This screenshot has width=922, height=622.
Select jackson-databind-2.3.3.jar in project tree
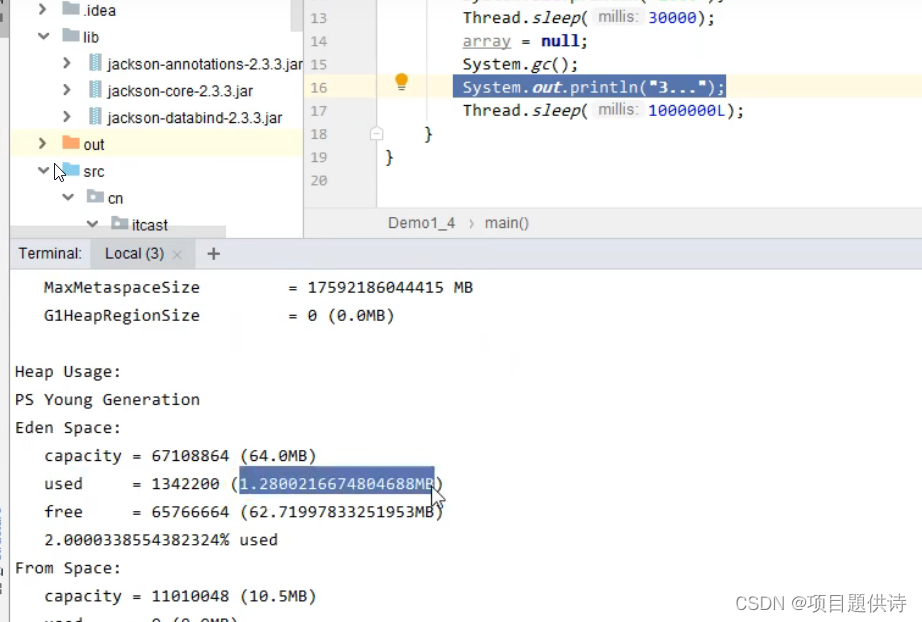pos(195,118)
